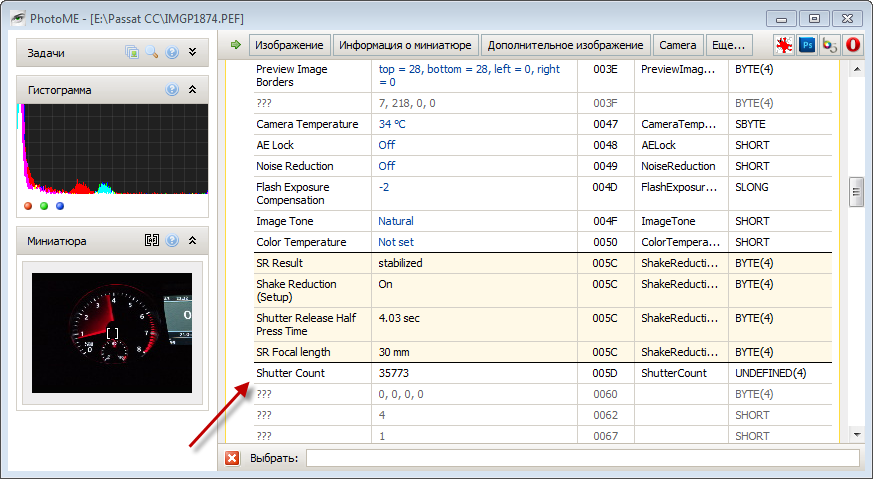873x479 pixels.
Task: Click the 7, 218, 0, 0 unknown value
Action: 407,103
